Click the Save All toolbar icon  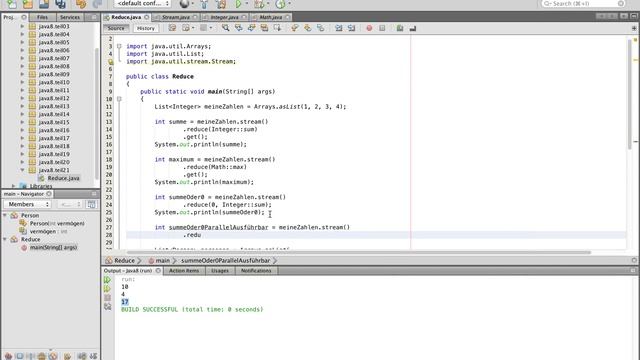coord(60,4)
